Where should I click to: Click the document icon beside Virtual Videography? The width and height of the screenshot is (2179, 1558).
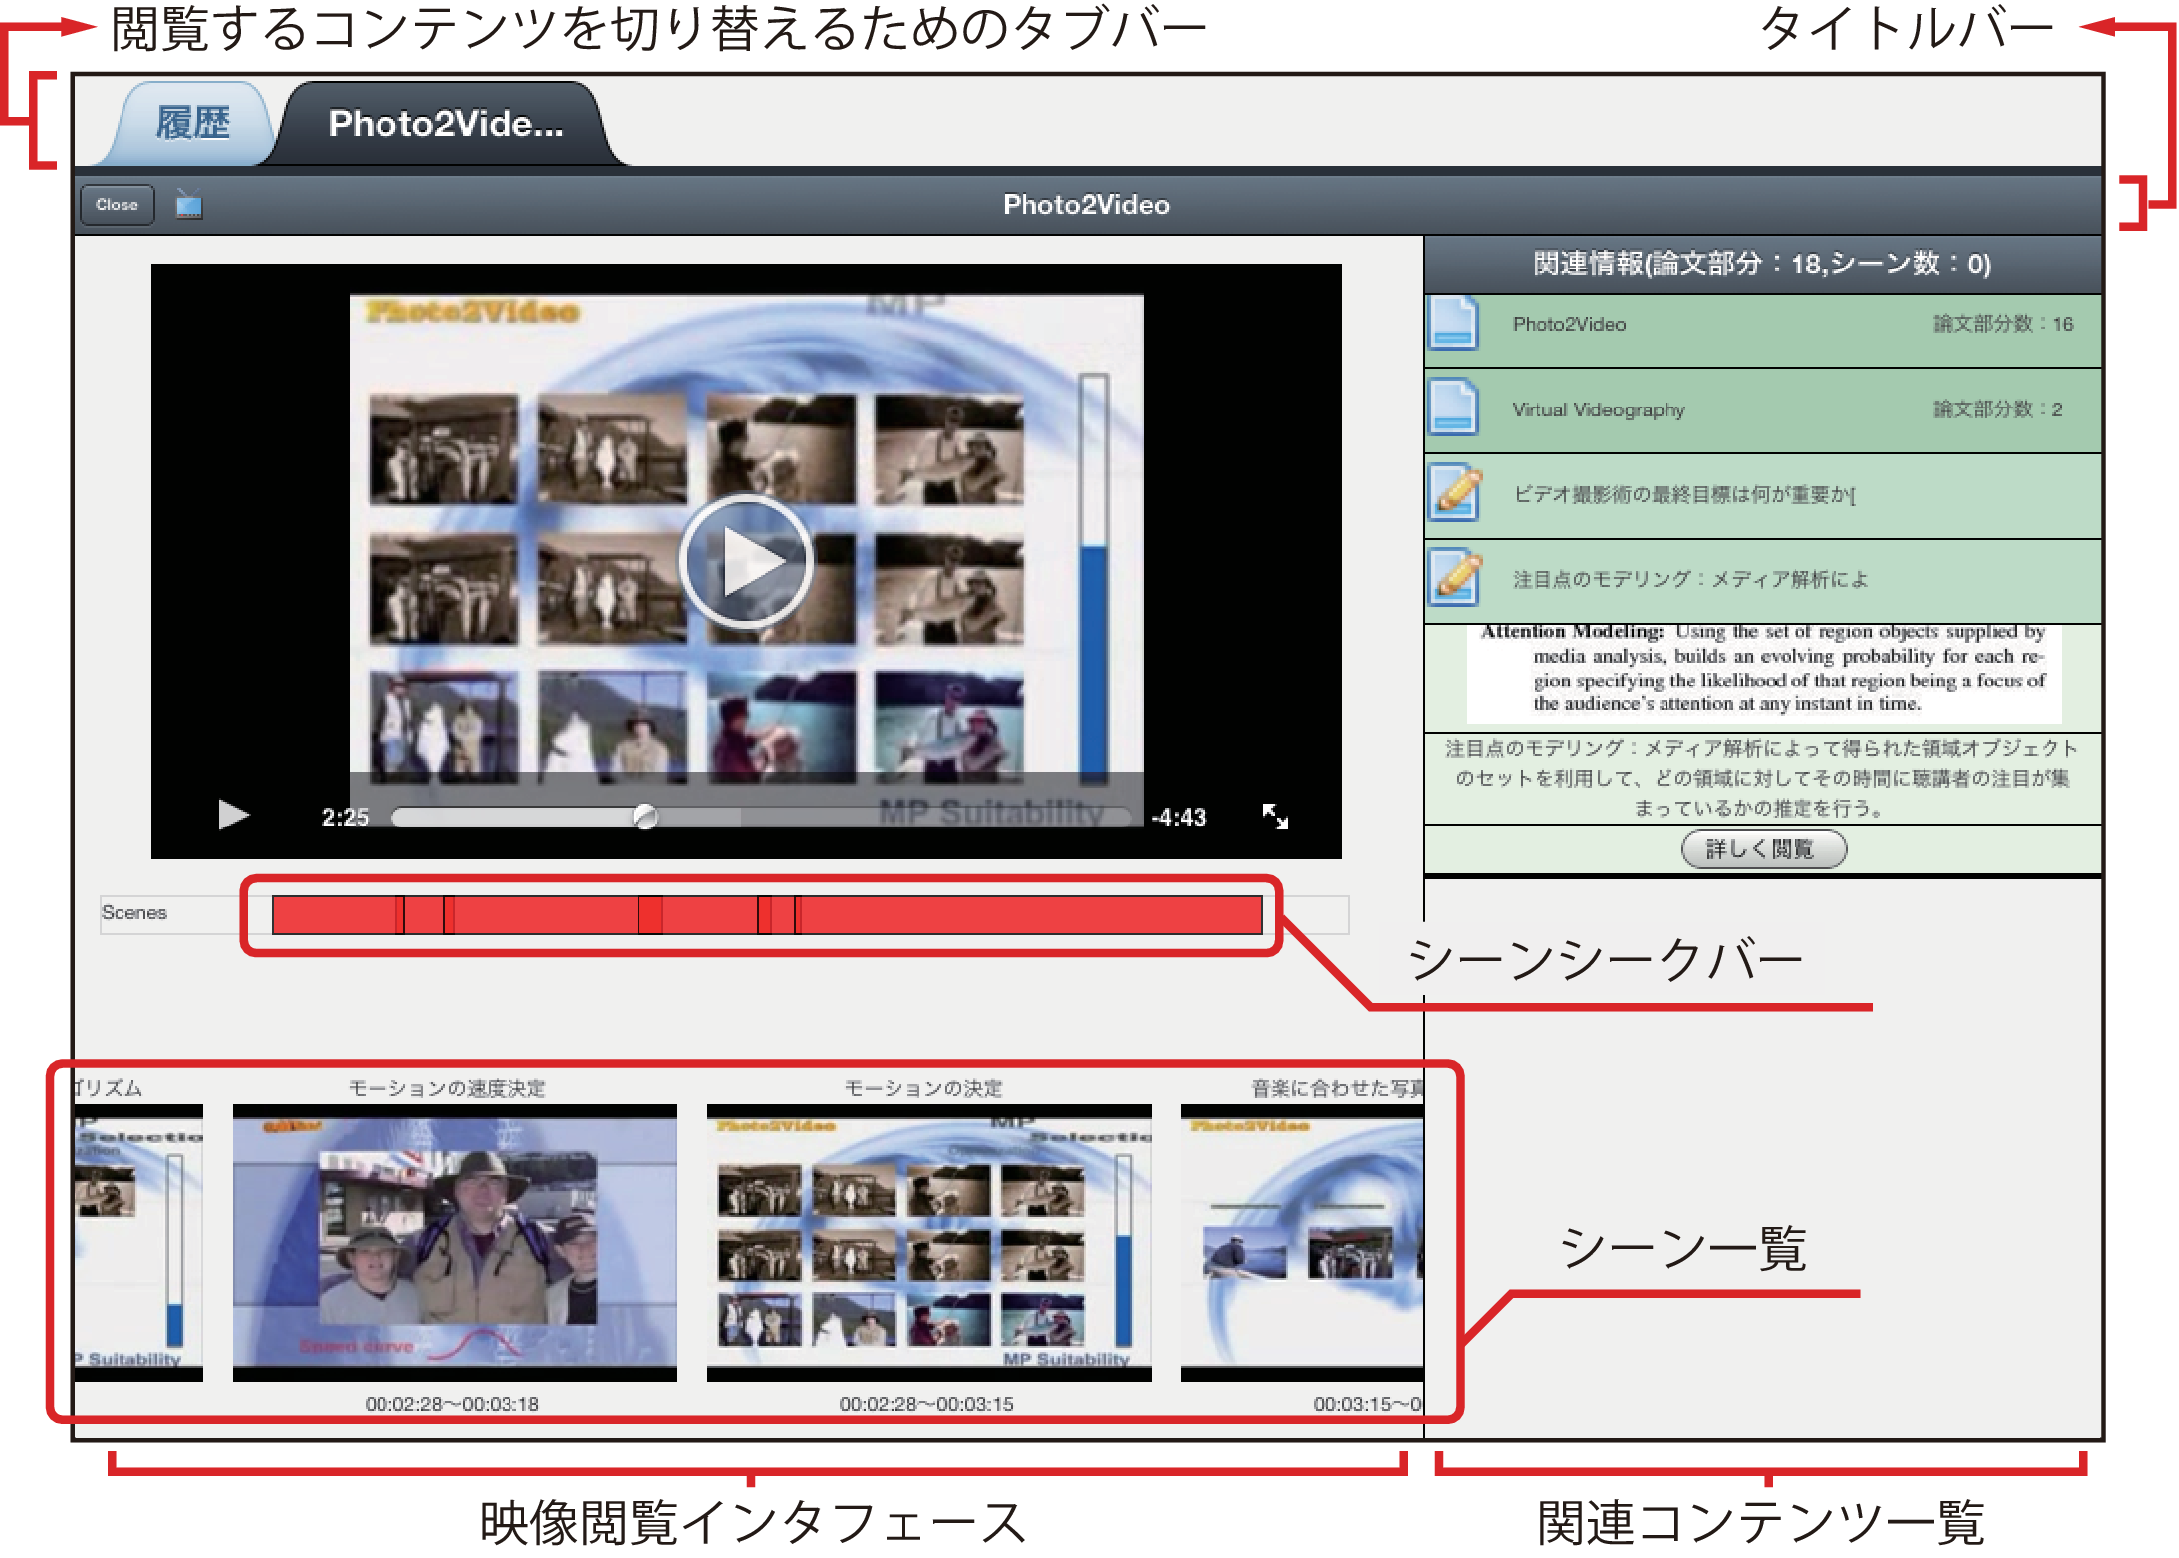1453,407
